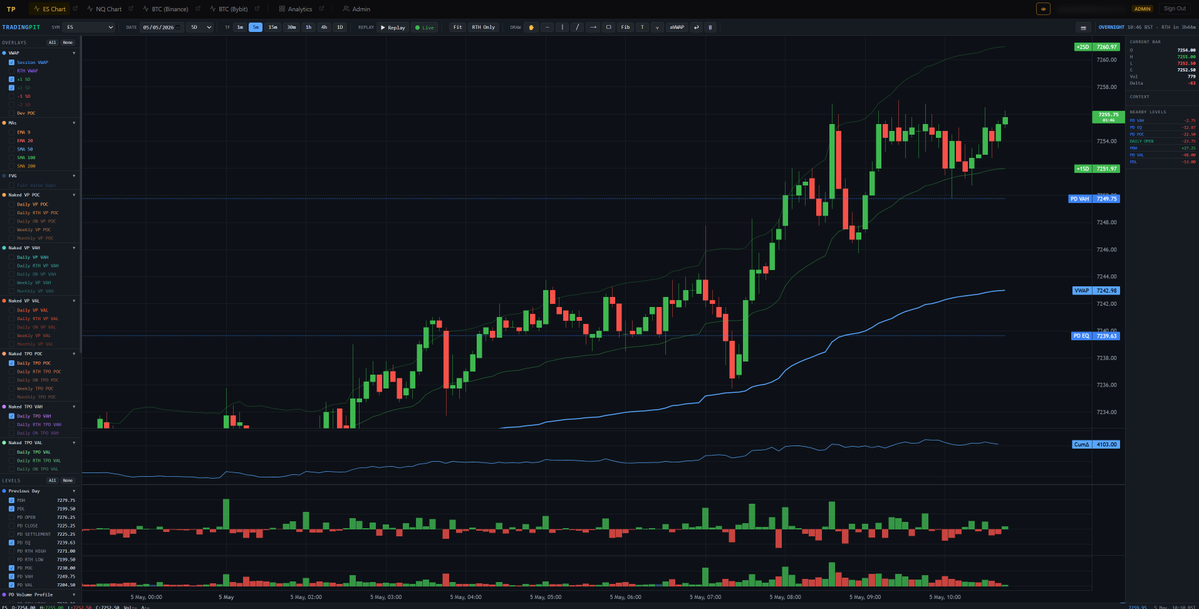Collapse the MAs section

[74, 123]
